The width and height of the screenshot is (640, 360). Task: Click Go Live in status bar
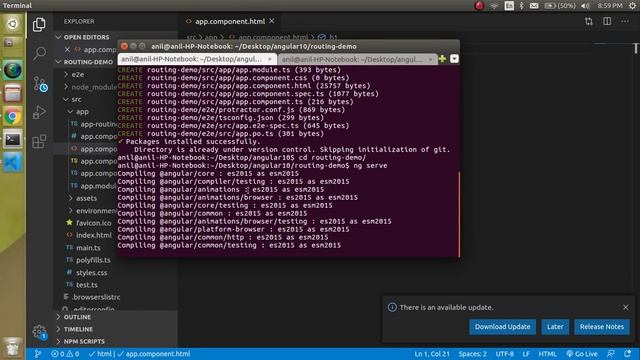pos(582,354)
